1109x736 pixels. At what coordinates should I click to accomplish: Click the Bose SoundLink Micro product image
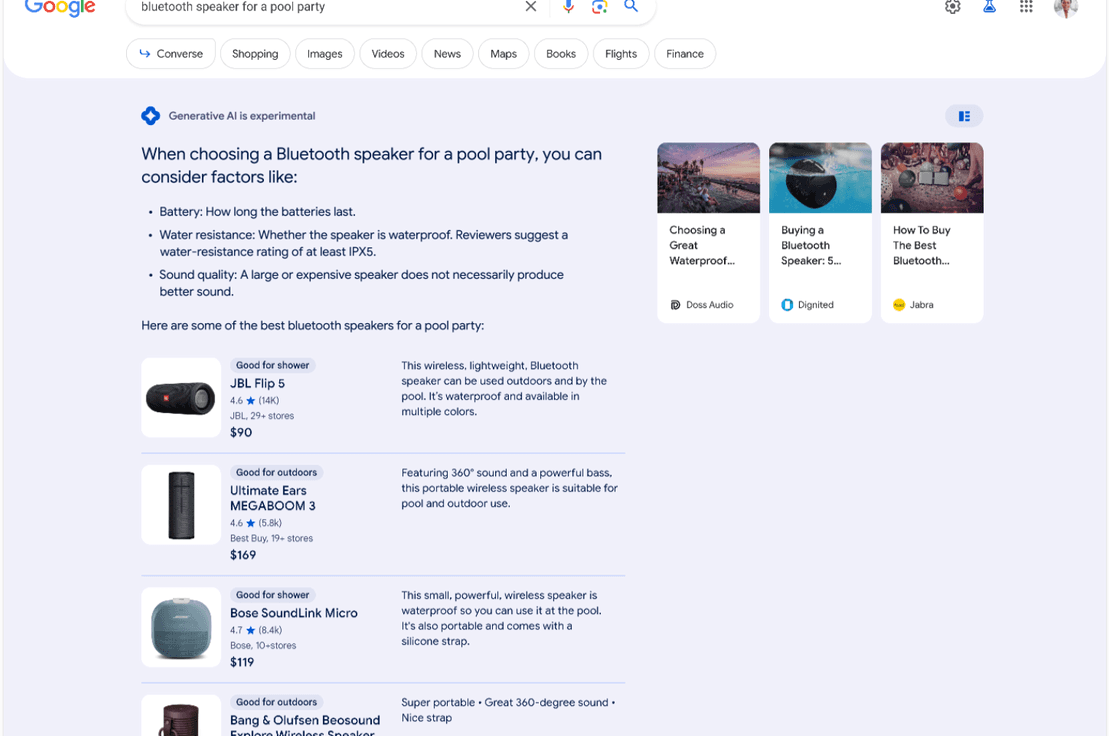(x=181, y=627)
